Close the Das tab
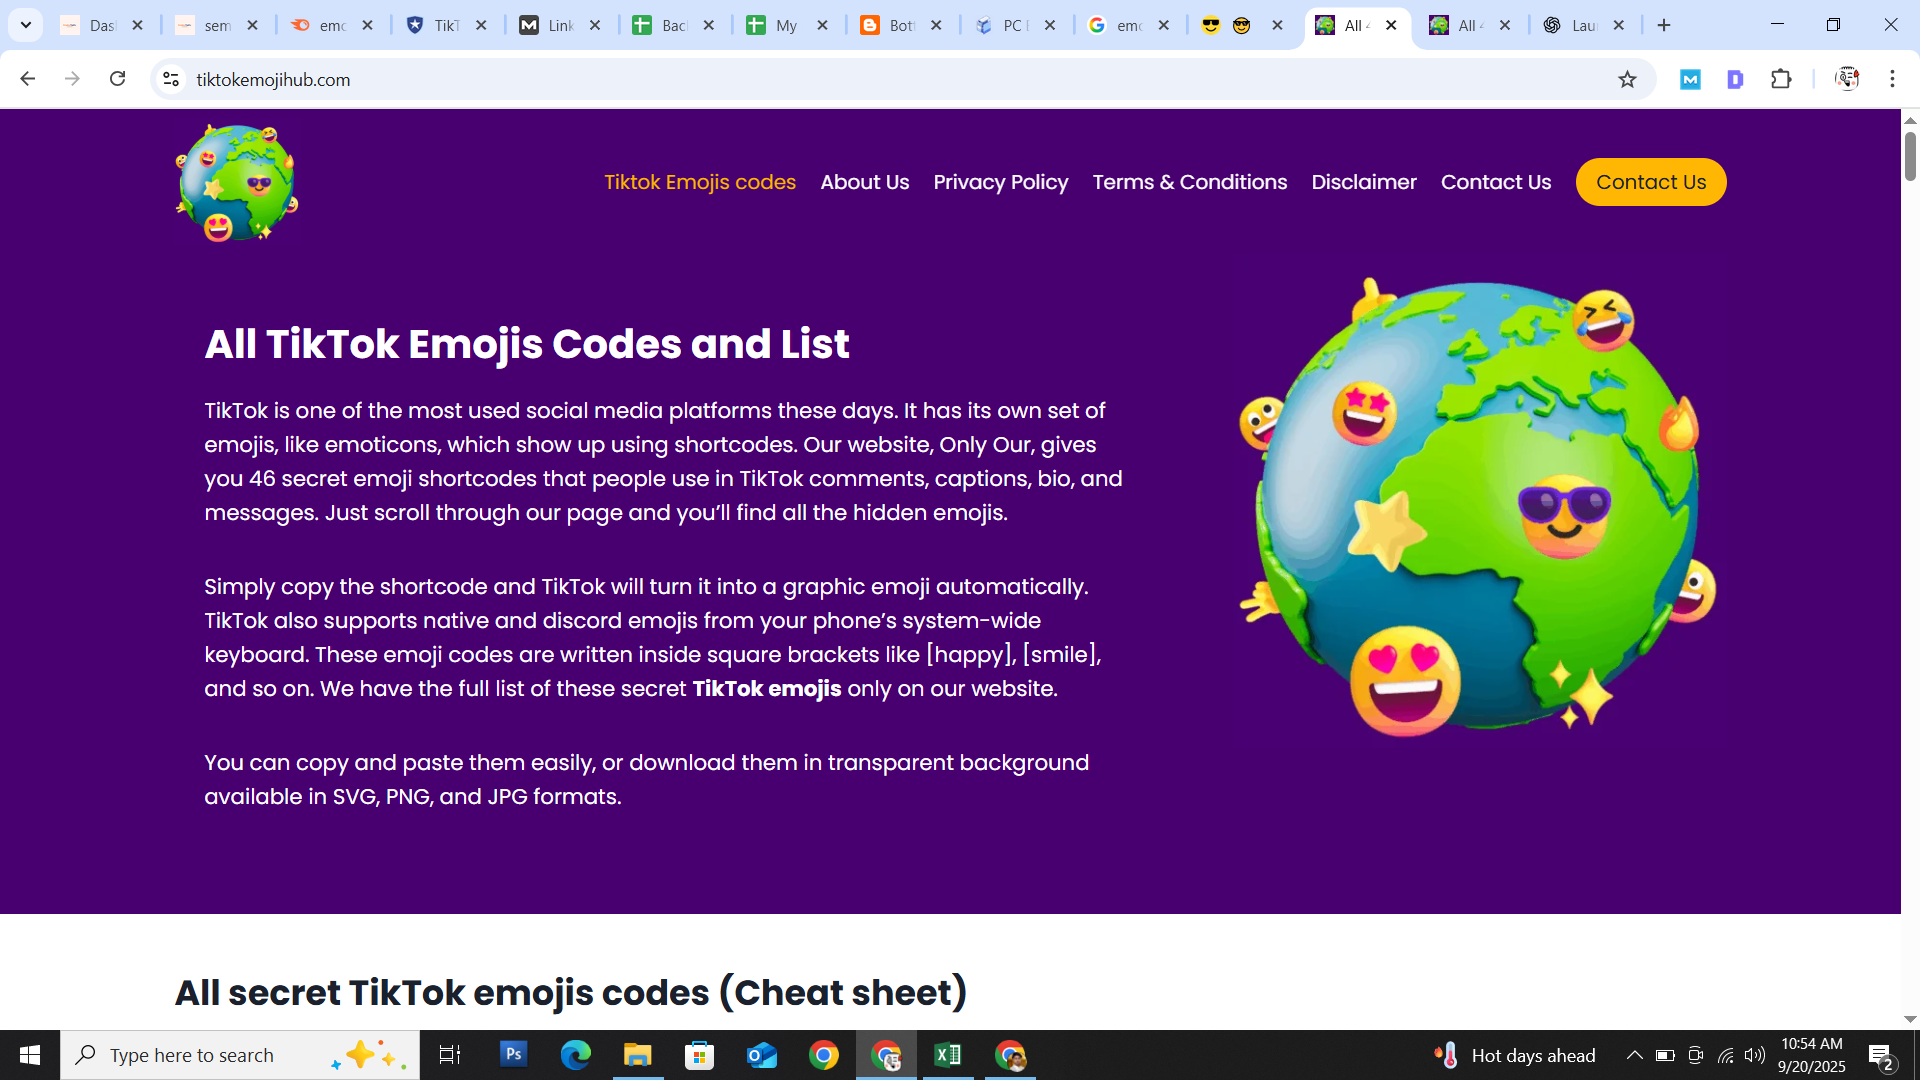Image resolution: width=1920 pixels, height=1080 pixels. [x=138, y=25]
